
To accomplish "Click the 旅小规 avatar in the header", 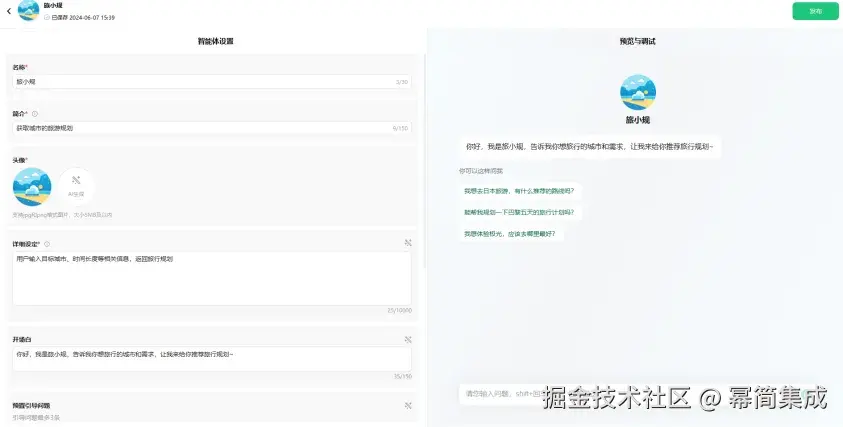I will tap(28, 11).
